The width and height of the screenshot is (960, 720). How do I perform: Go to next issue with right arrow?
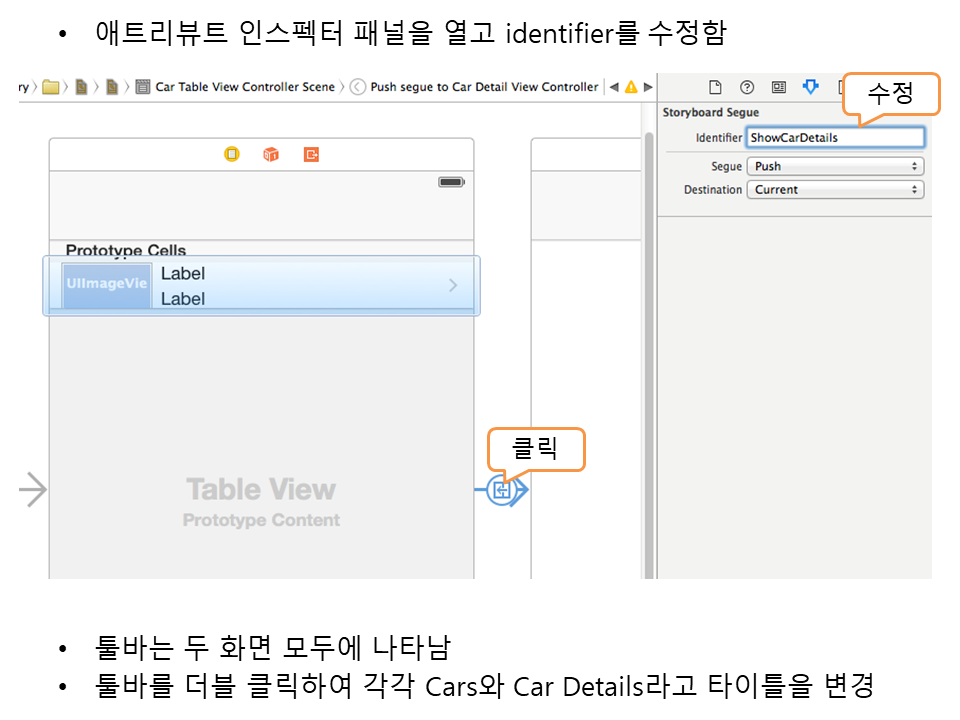click(x=647, y=87)
